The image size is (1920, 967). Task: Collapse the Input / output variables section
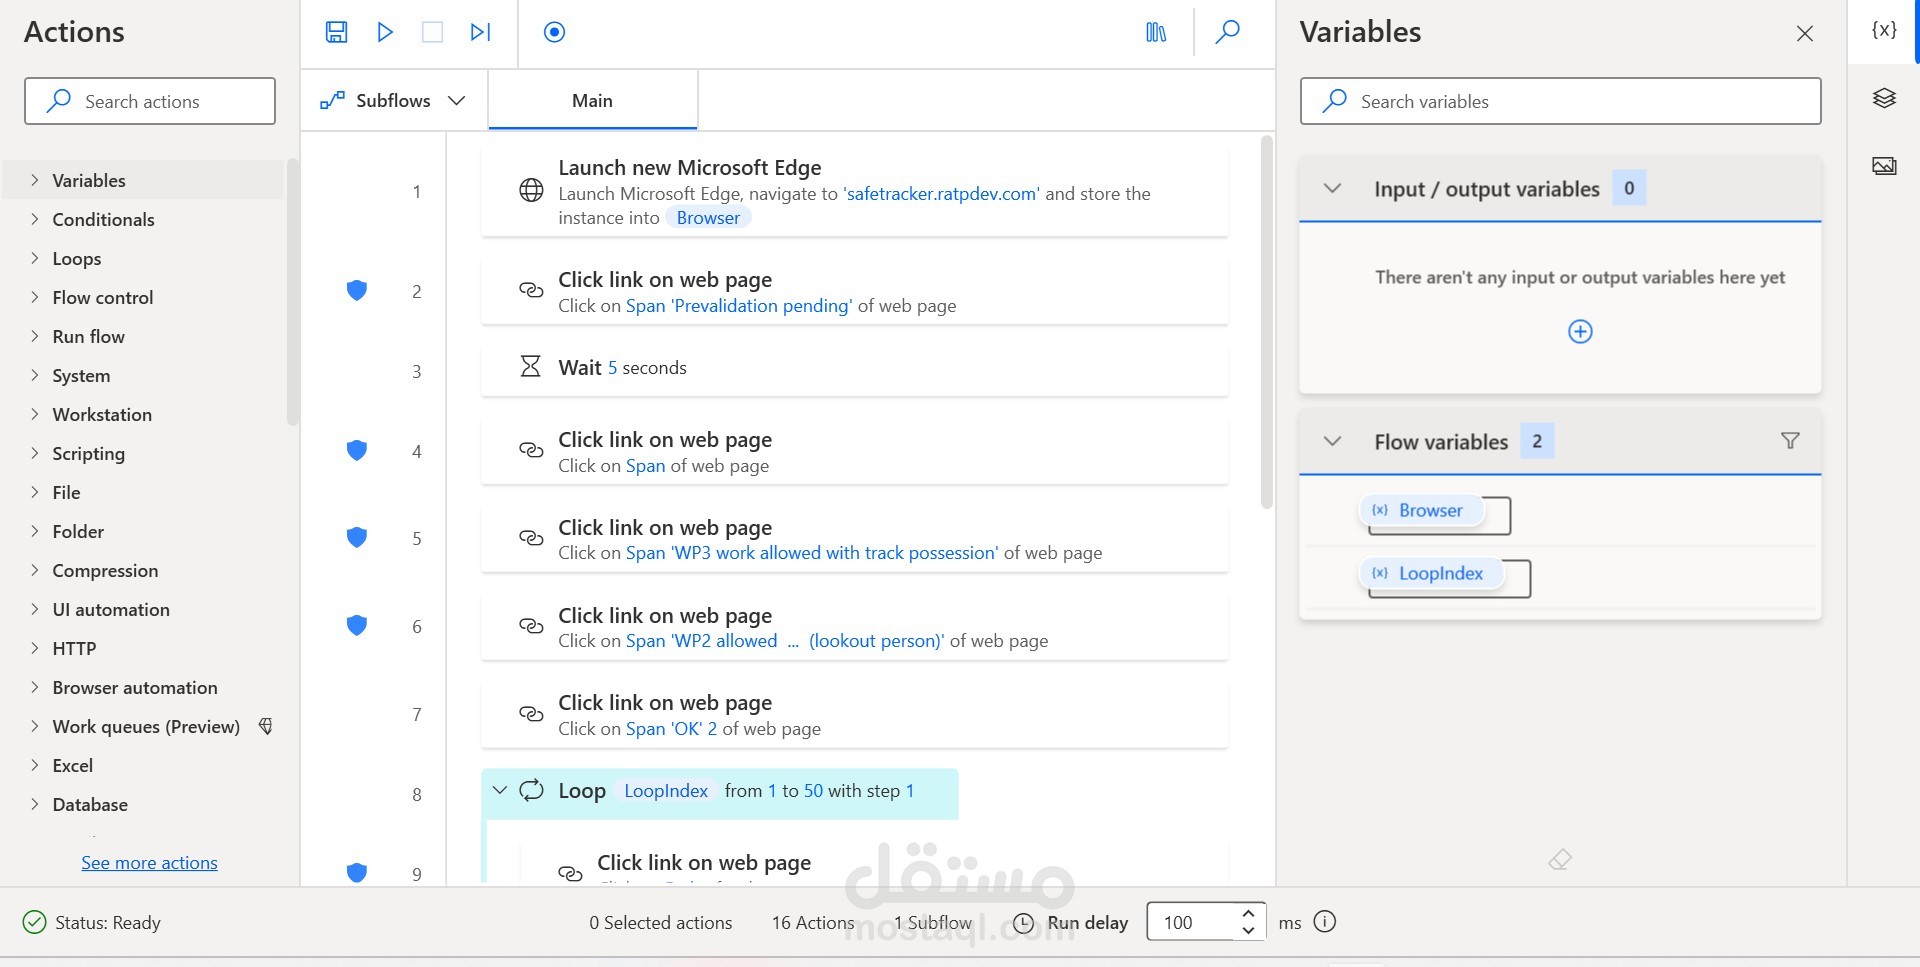point(1332,187)
